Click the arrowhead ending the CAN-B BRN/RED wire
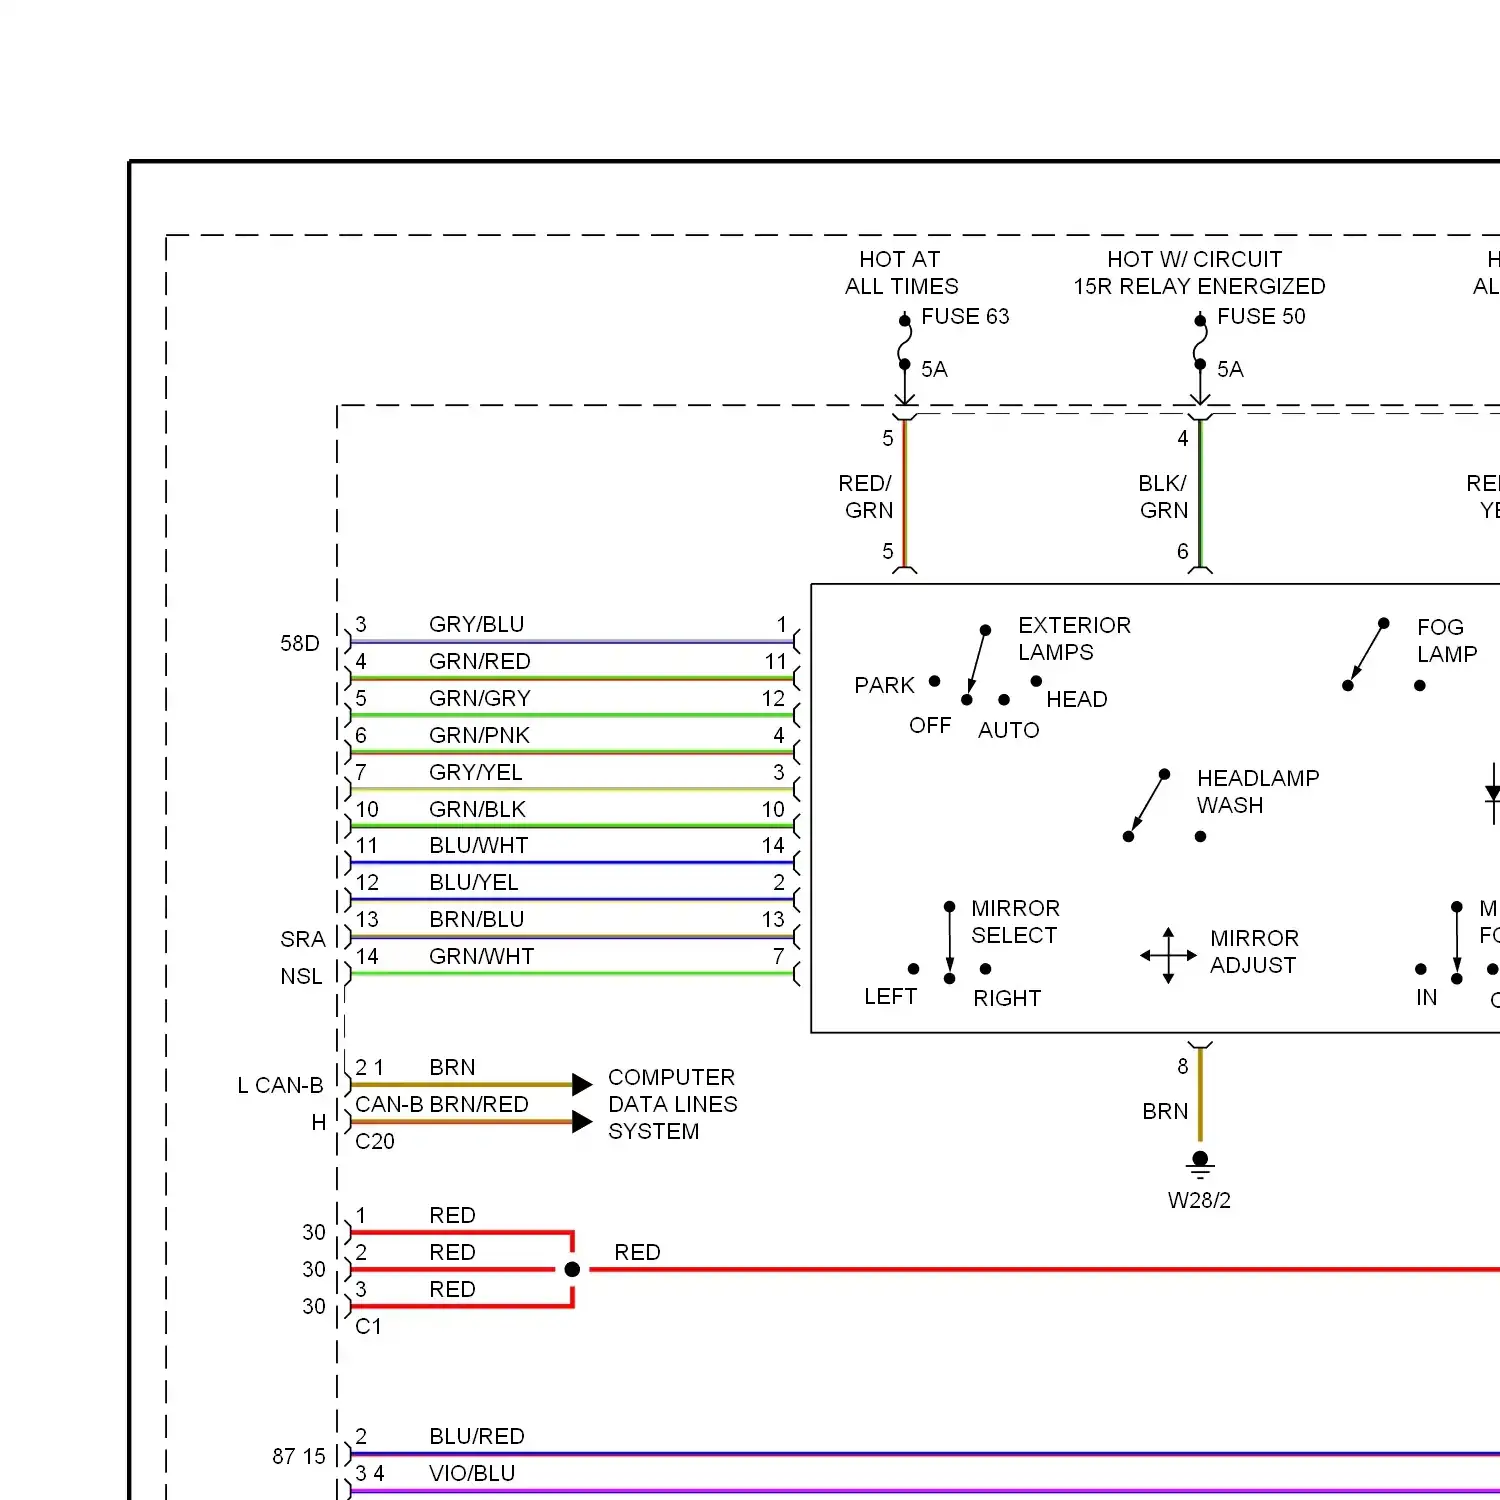The height and width of the screenshot is (1500, 1500). 582,1121
